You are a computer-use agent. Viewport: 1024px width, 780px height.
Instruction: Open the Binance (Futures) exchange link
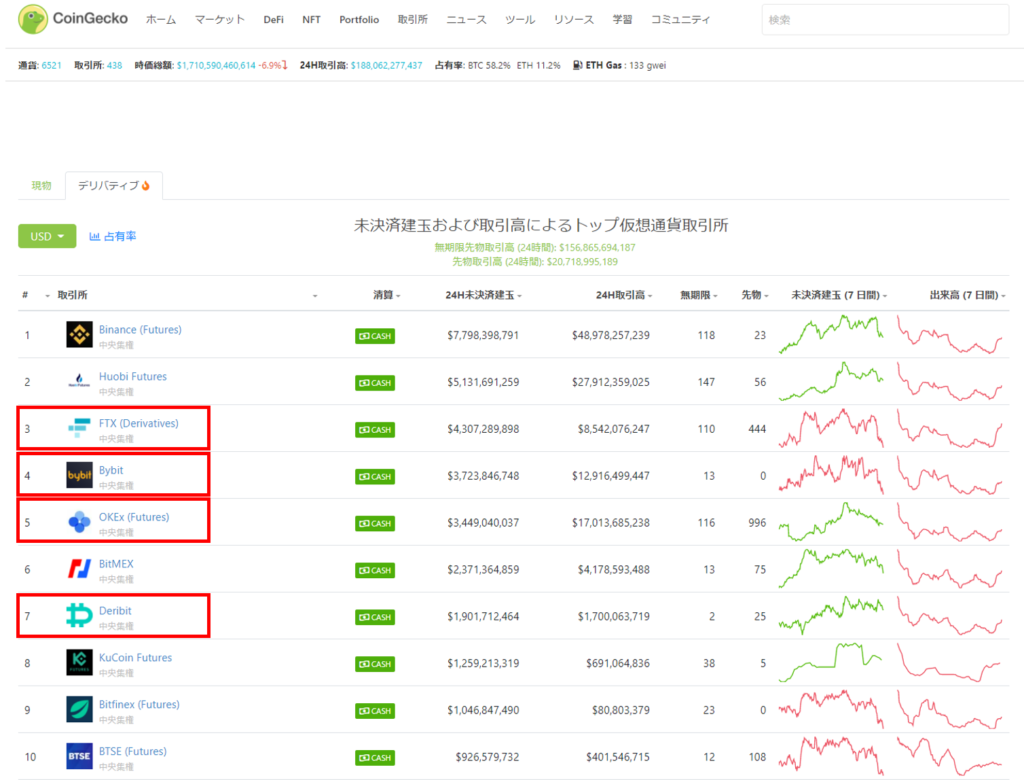coord(140,329)
